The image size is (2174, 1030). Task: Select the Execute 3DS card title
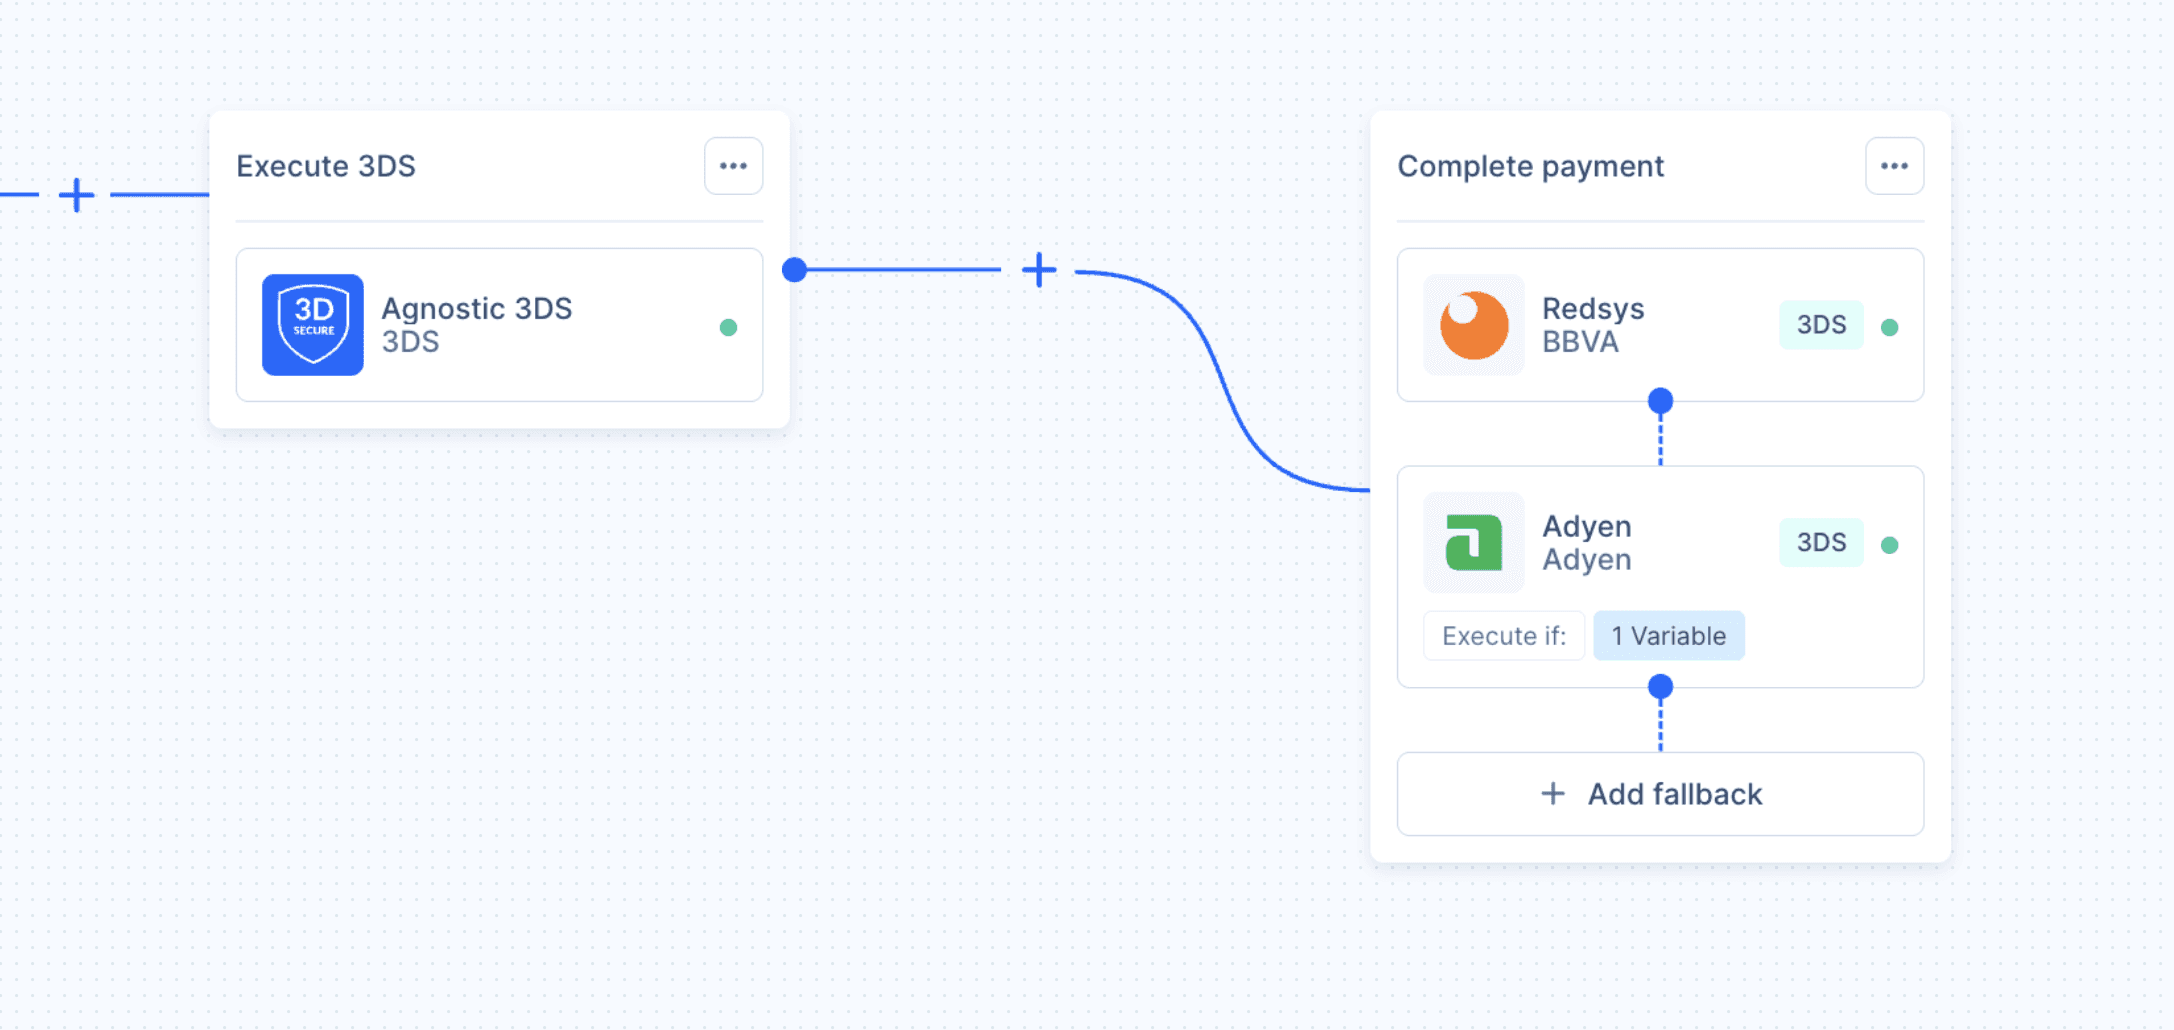coord(326,166)
